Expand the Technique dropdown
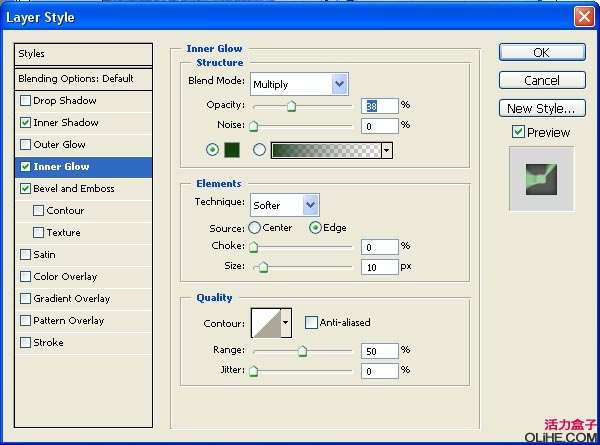 [x=284, y=205]
